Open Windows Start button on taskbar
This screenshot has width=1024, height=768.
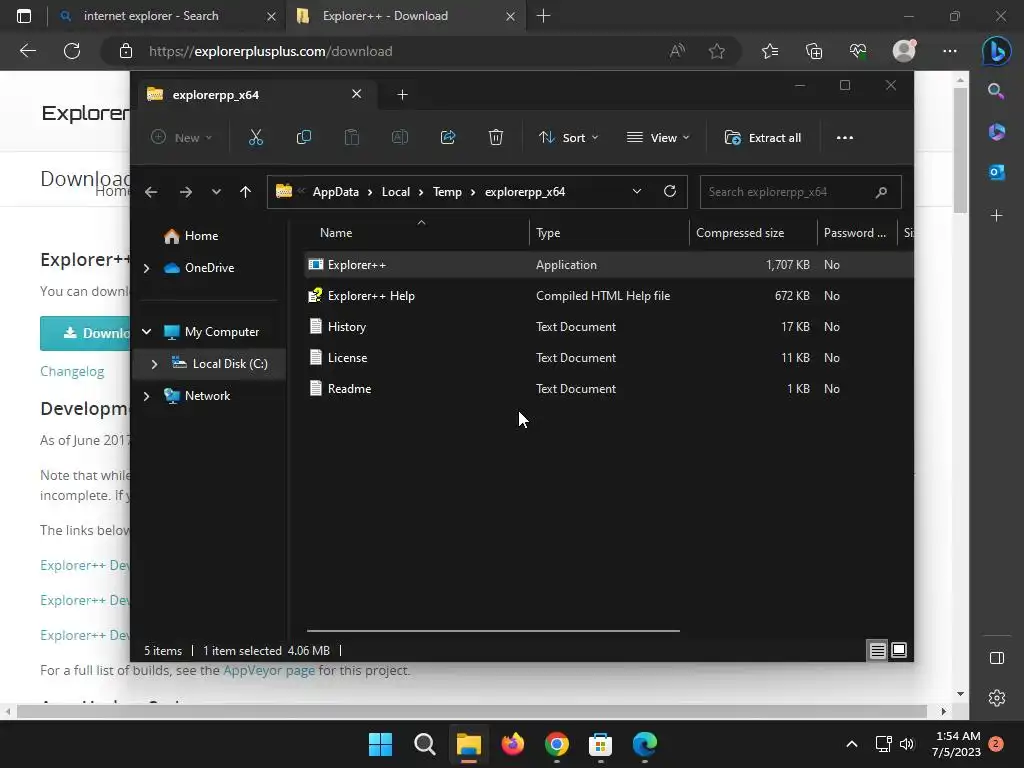click(x=380, y=744)
